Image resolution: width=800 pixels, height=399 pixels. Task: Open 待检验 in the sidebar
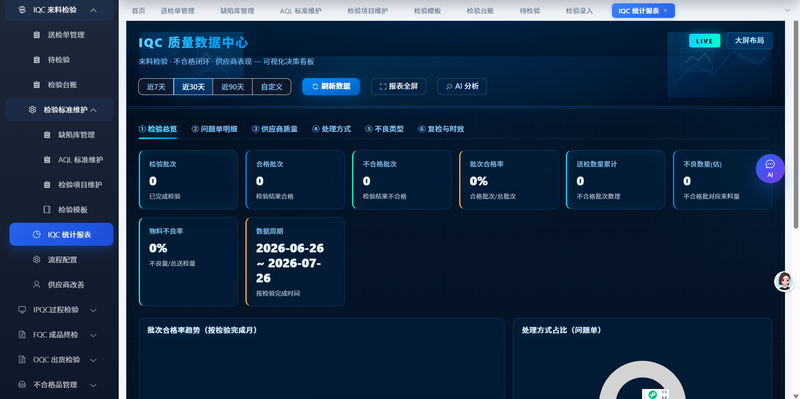pos(59,60)
